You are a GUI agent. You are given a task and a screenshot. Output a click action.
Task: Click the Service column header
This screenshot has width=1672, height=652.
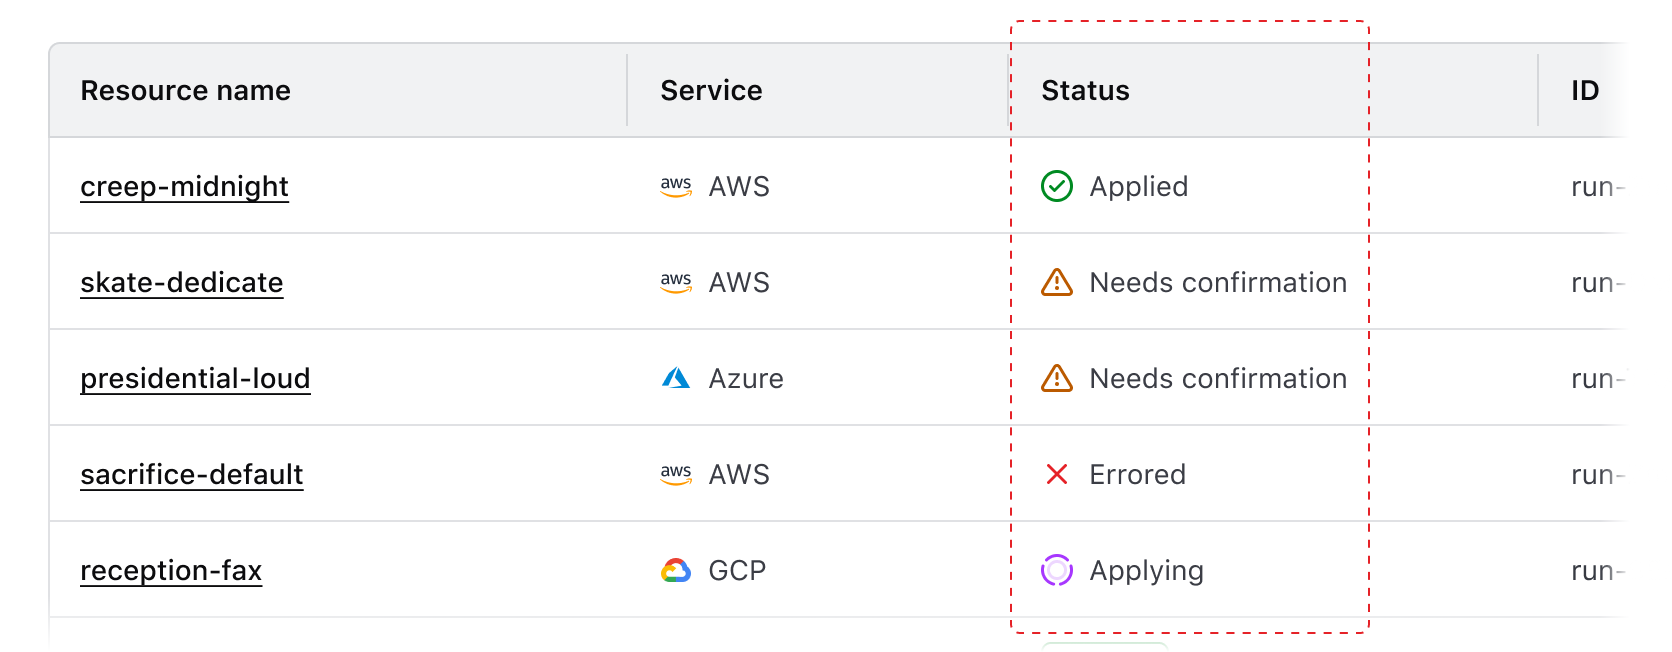(710, 90)
